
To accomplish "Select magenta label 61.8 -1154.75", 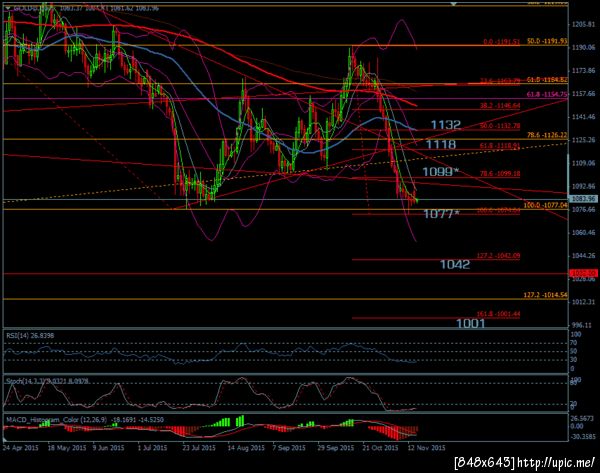I will pyautogui.click(x=547, y=94).
